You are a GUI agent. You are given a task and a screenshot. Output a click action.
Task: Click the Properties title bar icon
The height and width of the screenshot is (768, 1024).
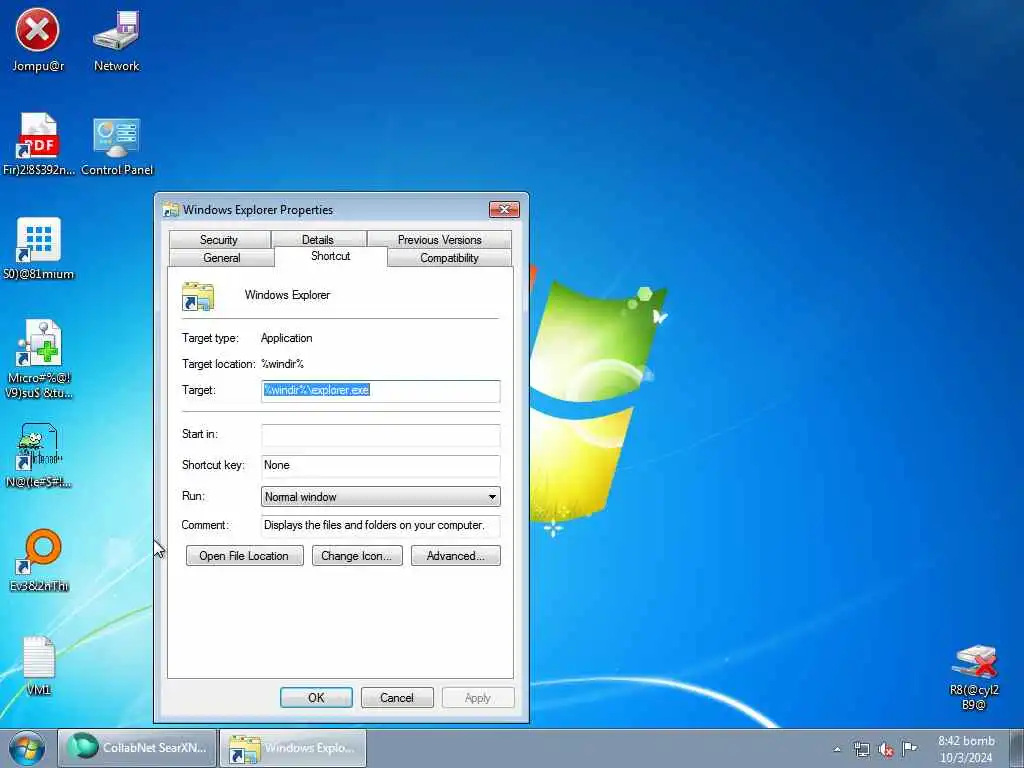pyautogui.click(x=171, y=210)
